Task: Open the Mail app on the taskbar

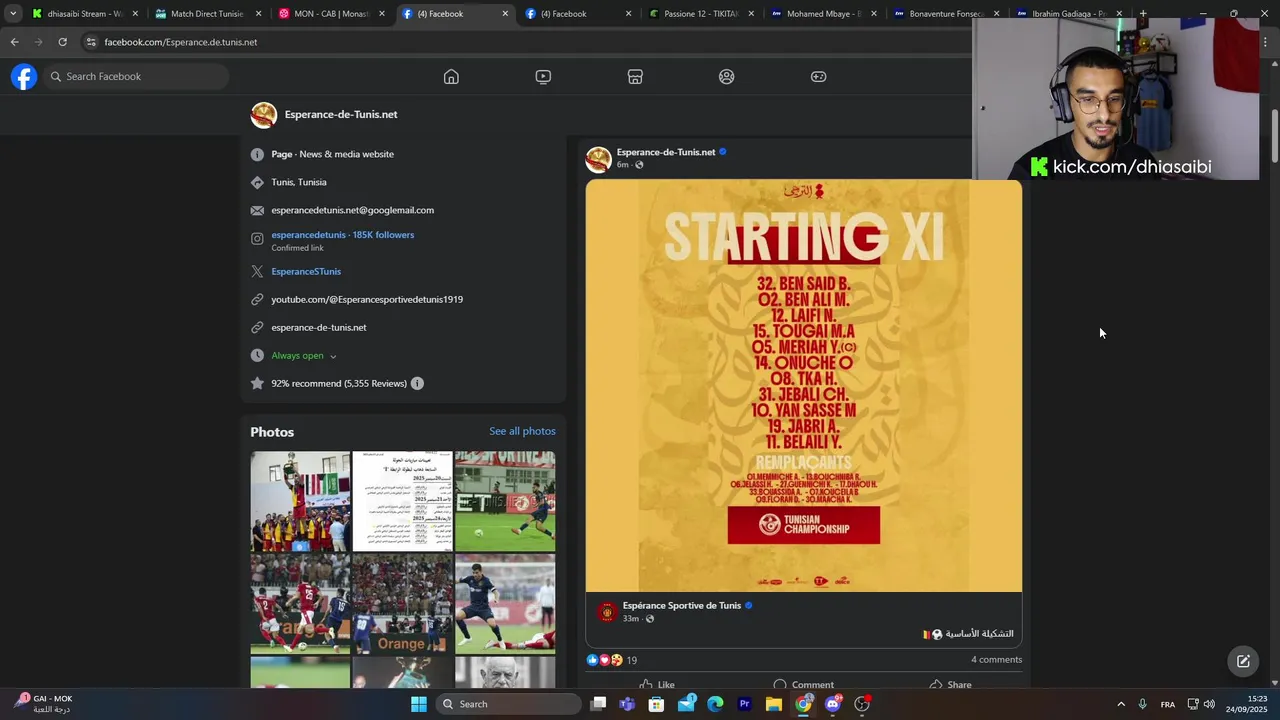Action: [x=686, y=704]
